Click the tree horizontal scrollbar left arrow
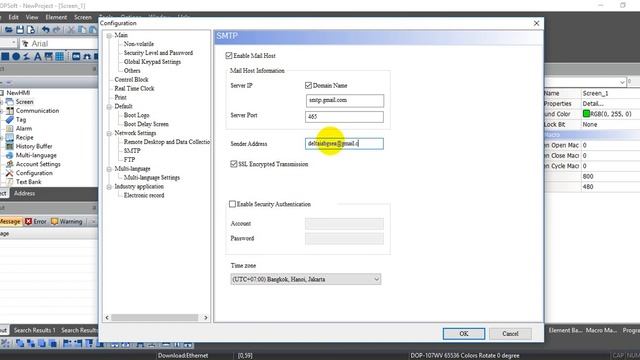The image size is (640, 360). (x=107, y=317)
